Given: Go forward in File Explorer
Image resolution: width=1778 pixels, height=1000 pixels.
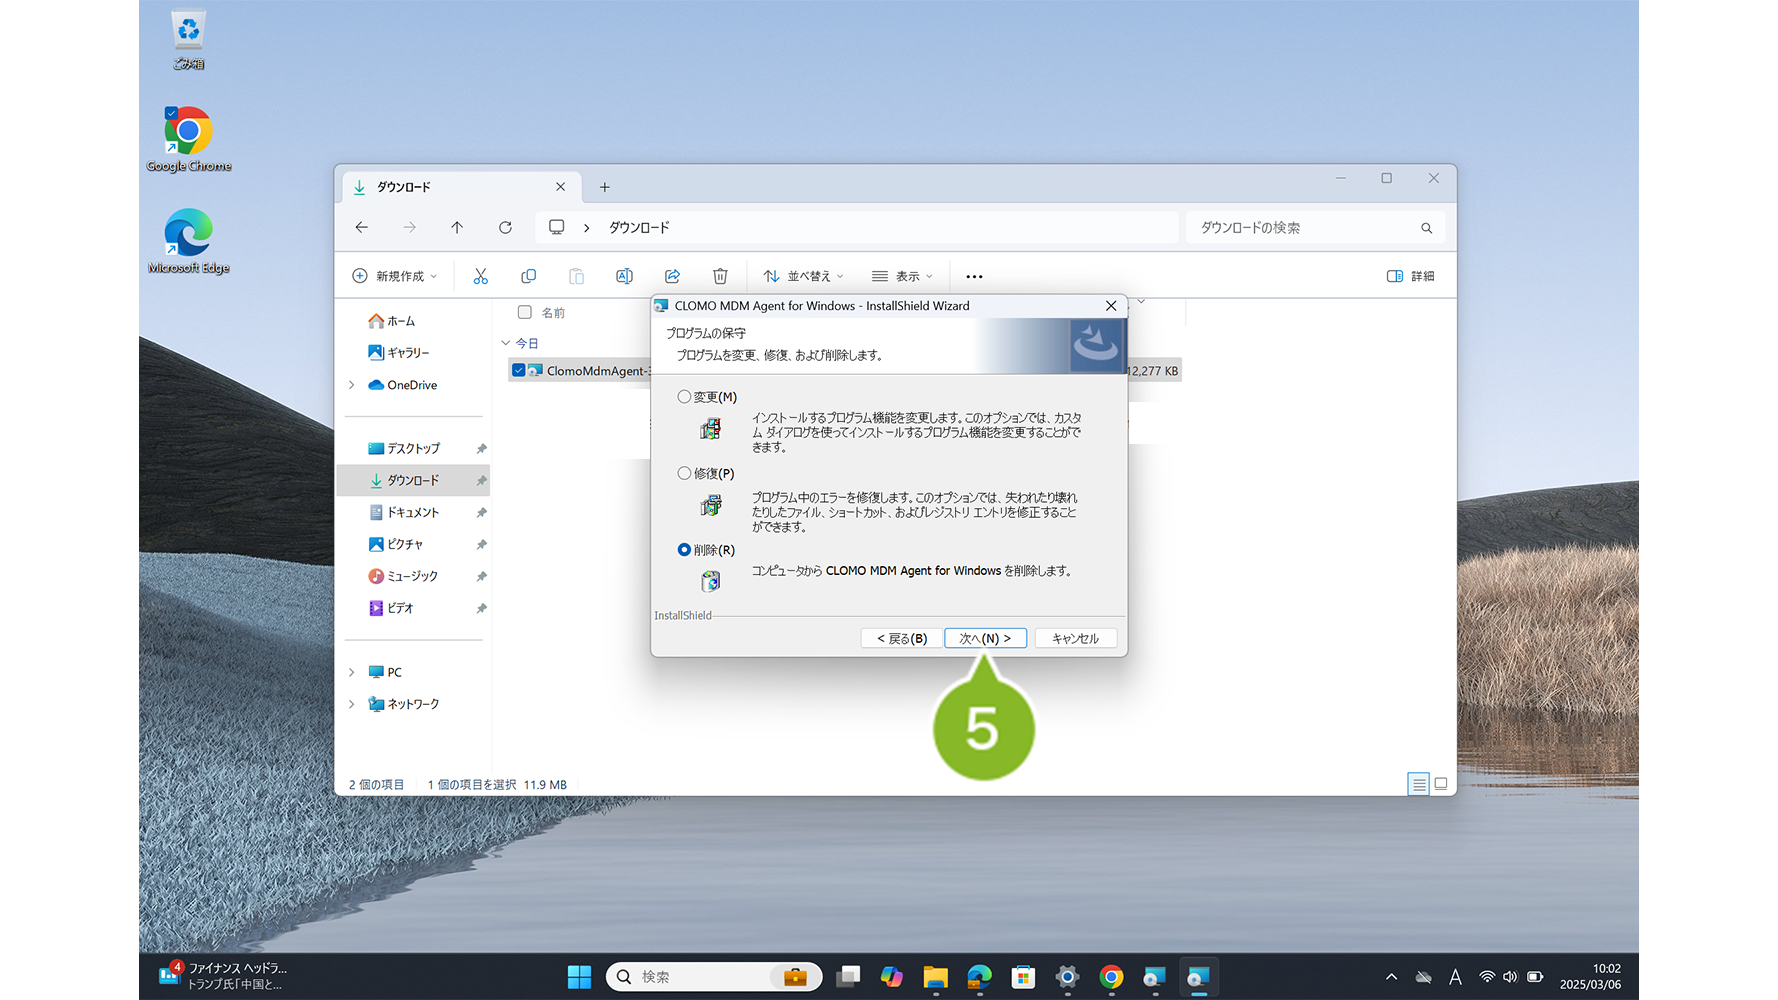Looking at the screenshot, I should [x=410, y=228].
